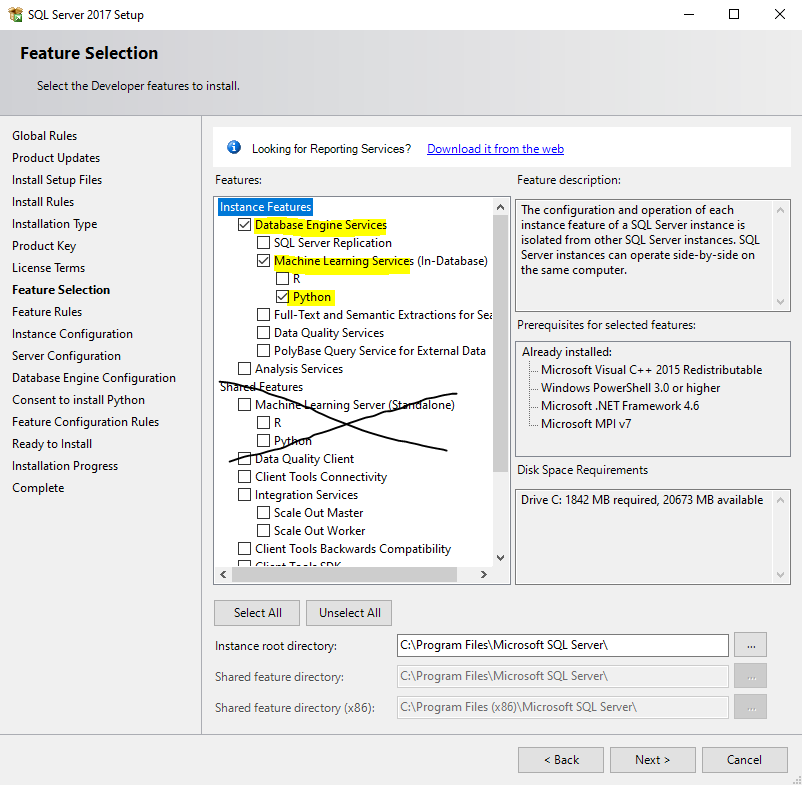This screenshot has height=785, width=802.
Task: Click Consent to install Python step
Action: click(x=78, y=399)
